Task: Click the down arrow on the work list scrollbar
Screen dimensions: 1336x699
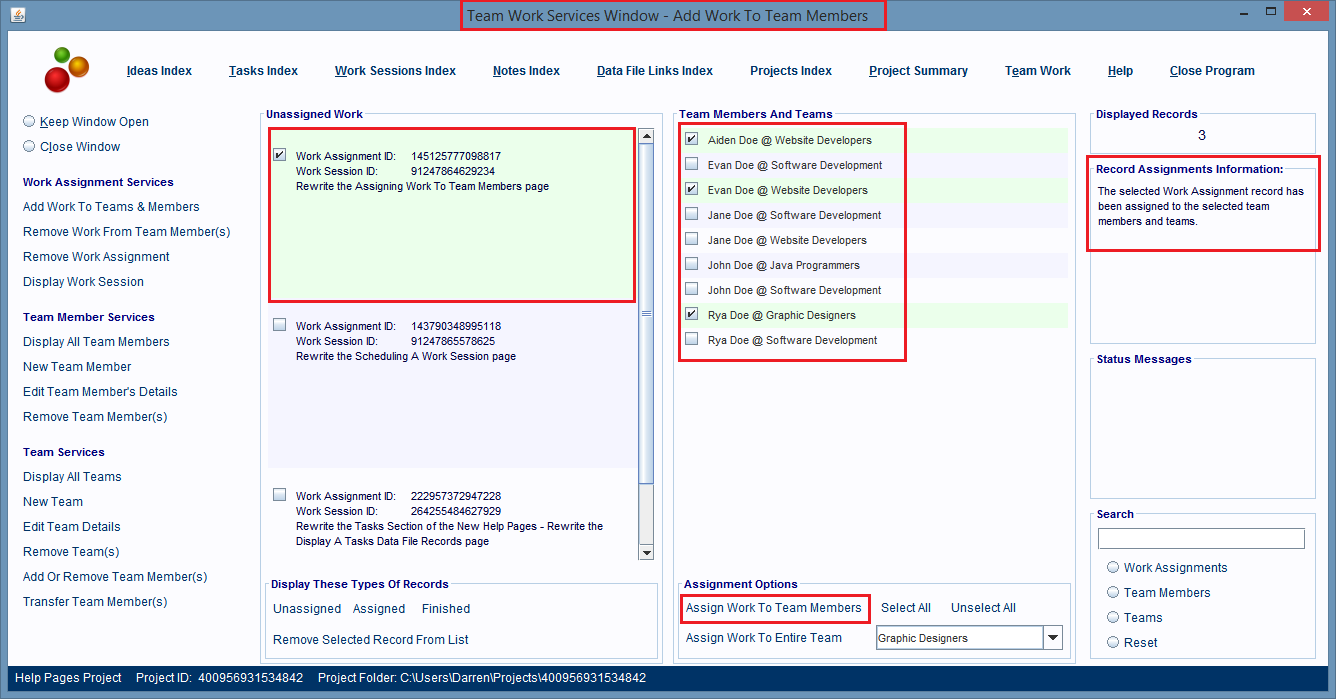Action: pos(647,551)
